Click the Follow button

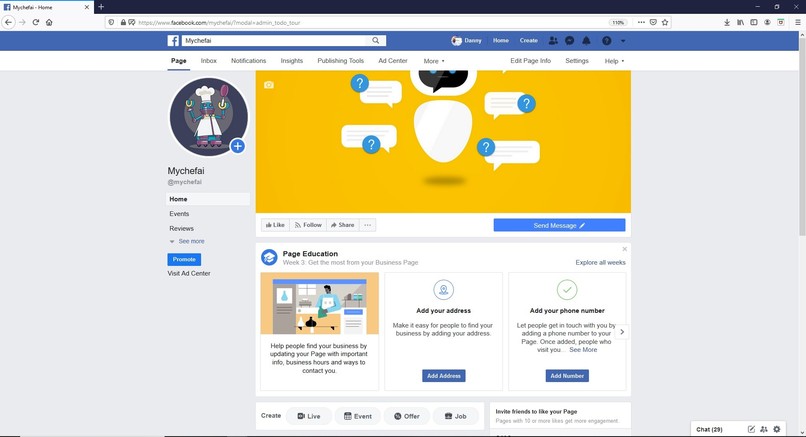(308, 225)
